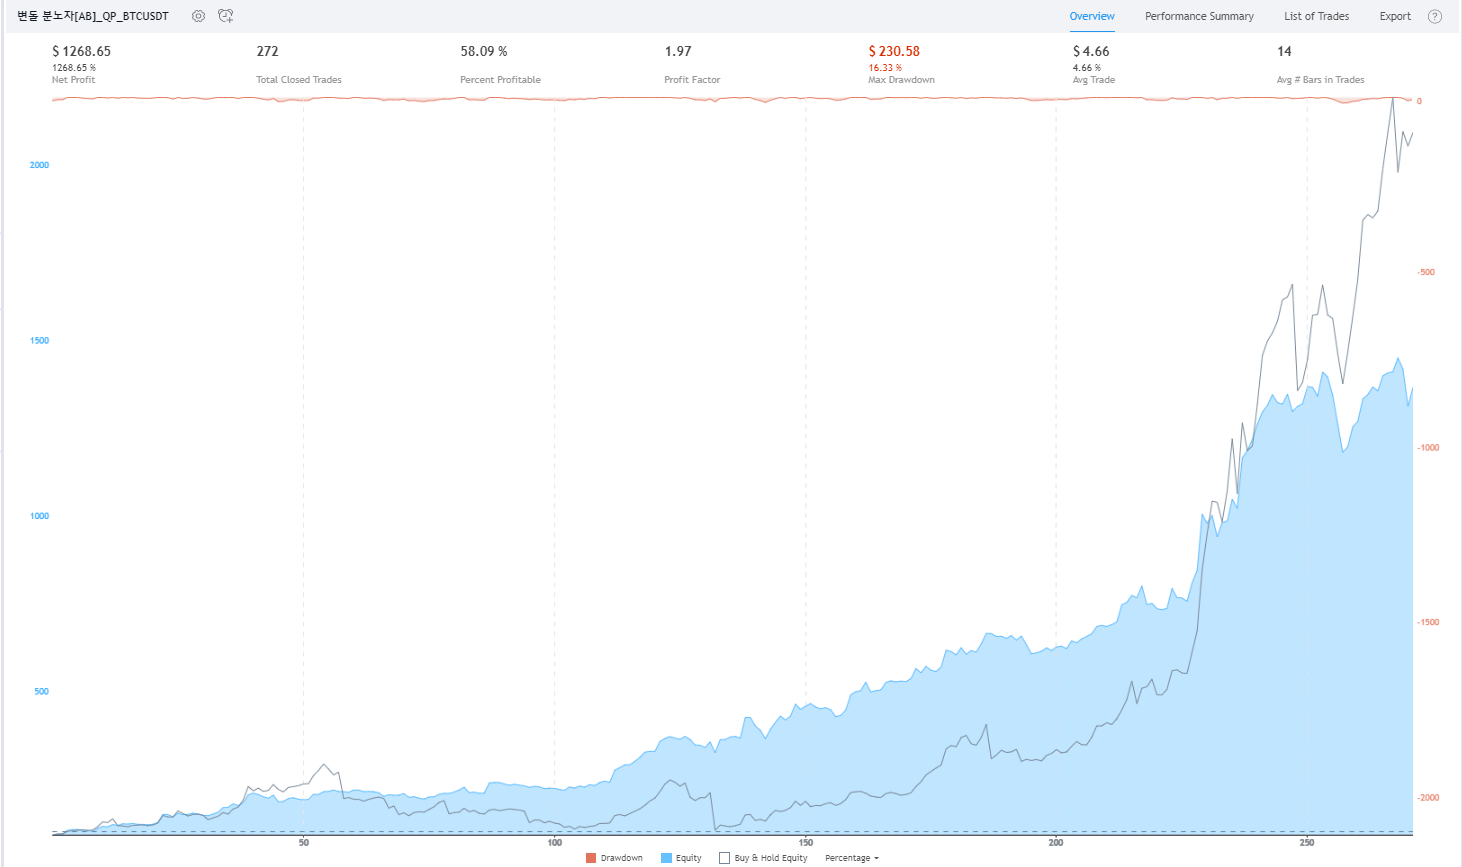
Task: Click trade 200 marker on x-axis
Action: [x=1056, y=842]
